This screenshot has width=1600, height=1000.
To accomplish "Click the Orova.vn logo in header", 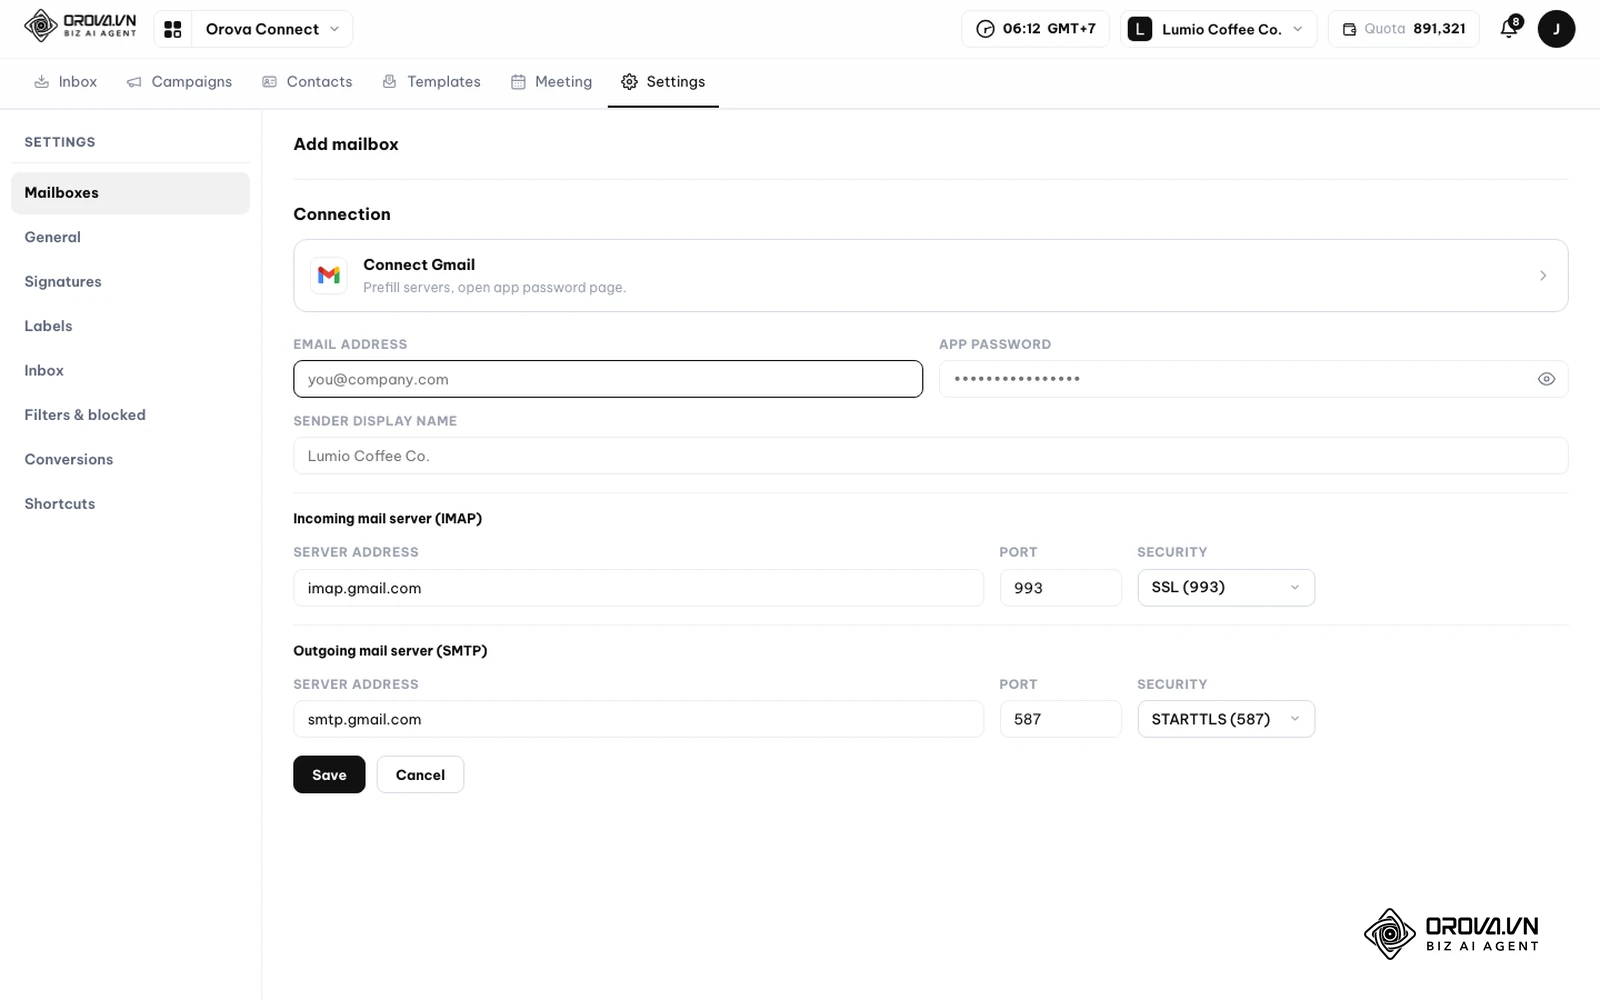I will (x=80, y=26).
